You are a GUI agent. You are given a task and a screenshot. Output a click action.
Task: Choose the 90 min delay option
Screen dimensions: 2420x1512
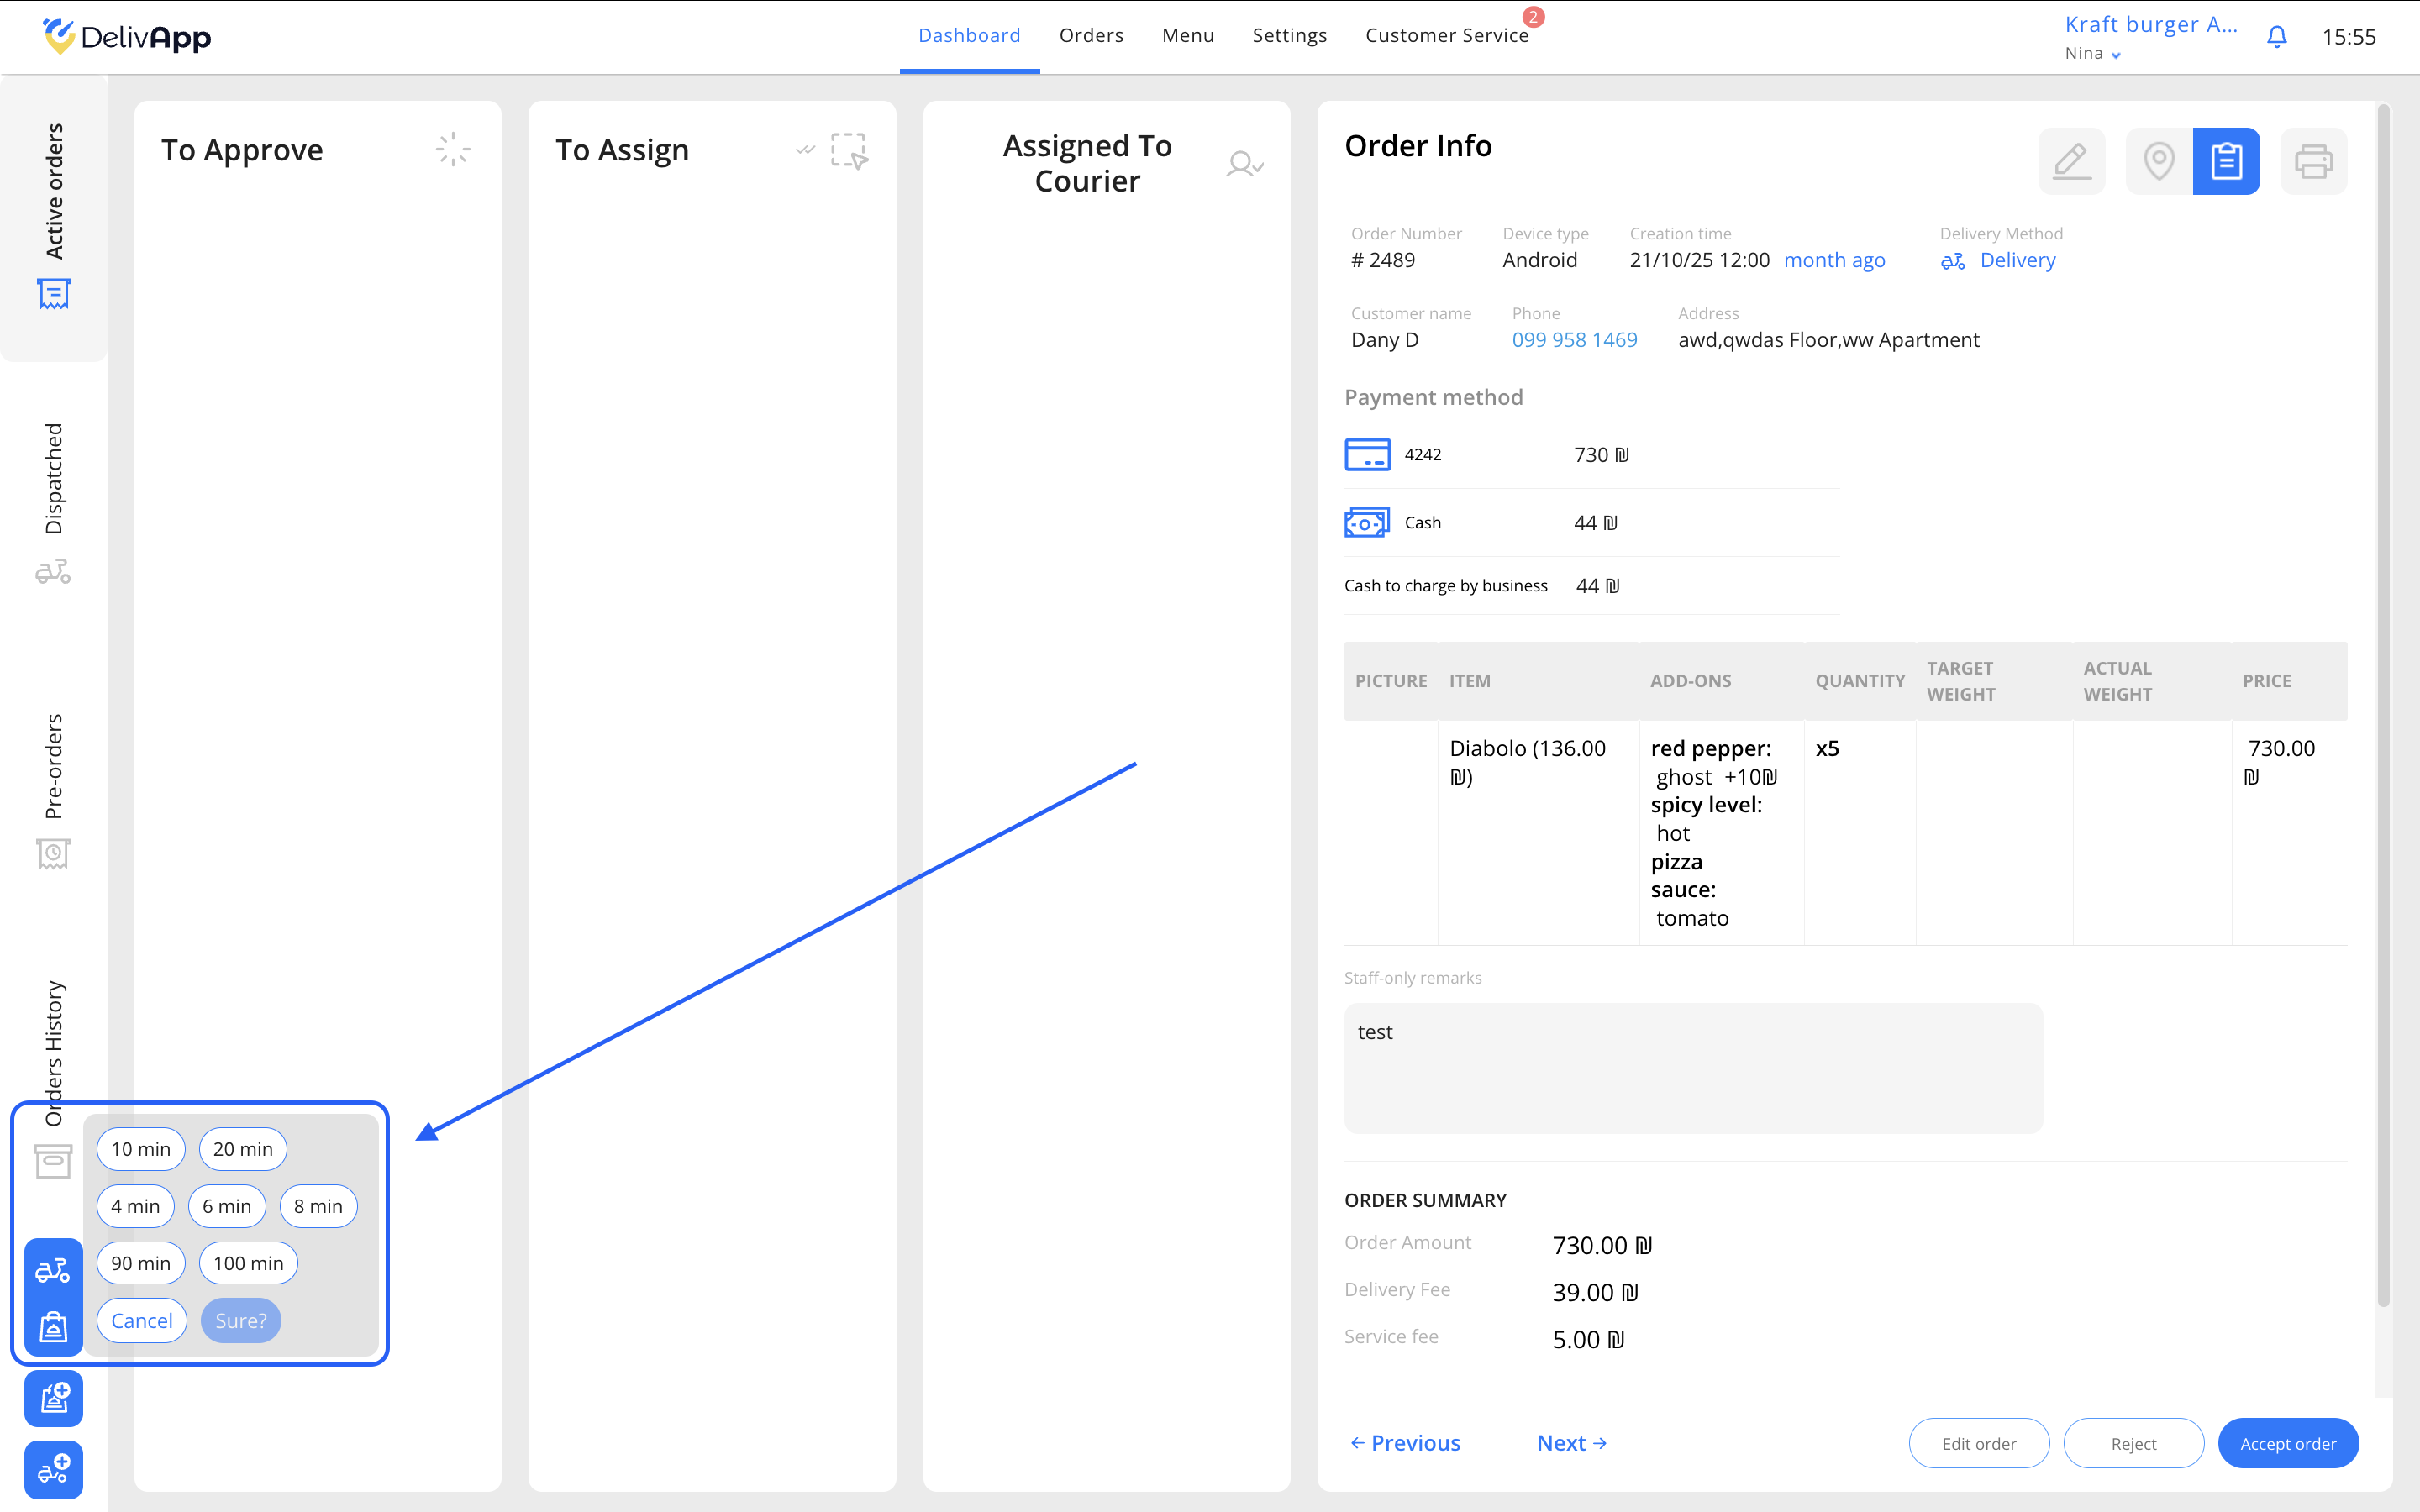tap(141, 1263)
